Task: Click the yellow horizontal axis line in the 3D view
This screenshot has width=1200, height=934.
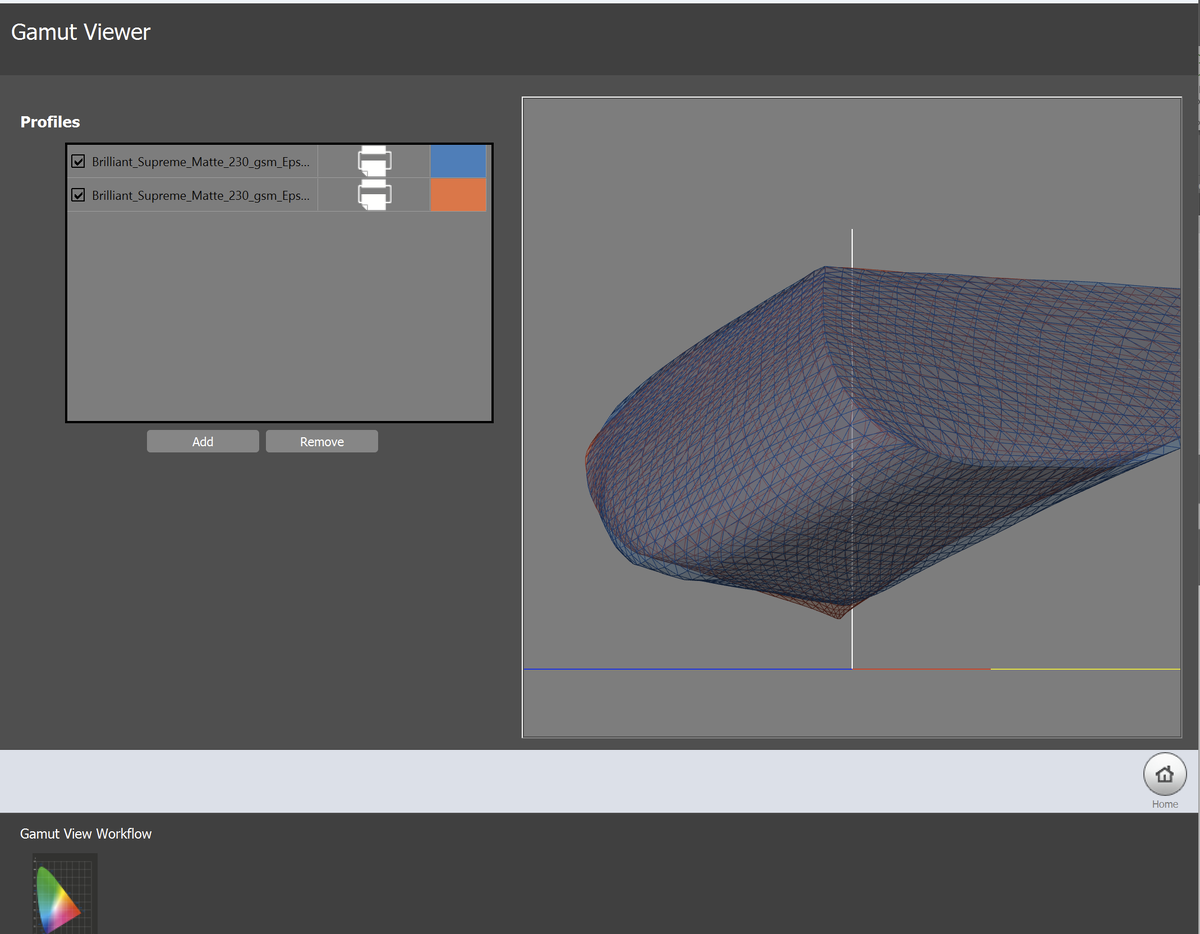Action: click(x=1085, y=669)
